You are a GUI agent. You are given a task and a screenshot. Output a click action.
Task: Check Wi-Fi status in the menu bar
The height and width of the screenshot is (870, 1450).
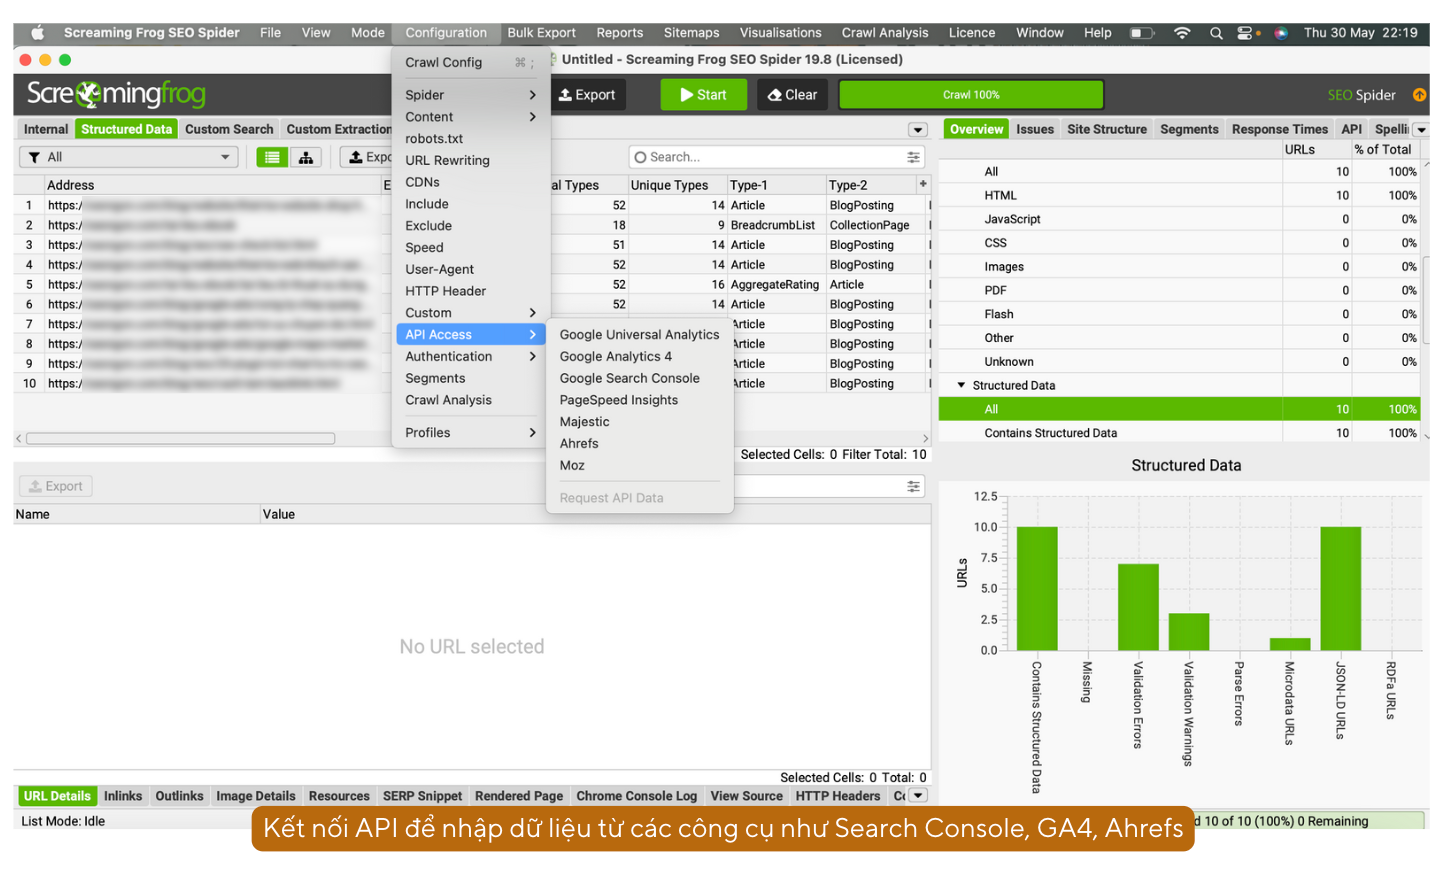pyautogui.click(x=1182, y=33)
